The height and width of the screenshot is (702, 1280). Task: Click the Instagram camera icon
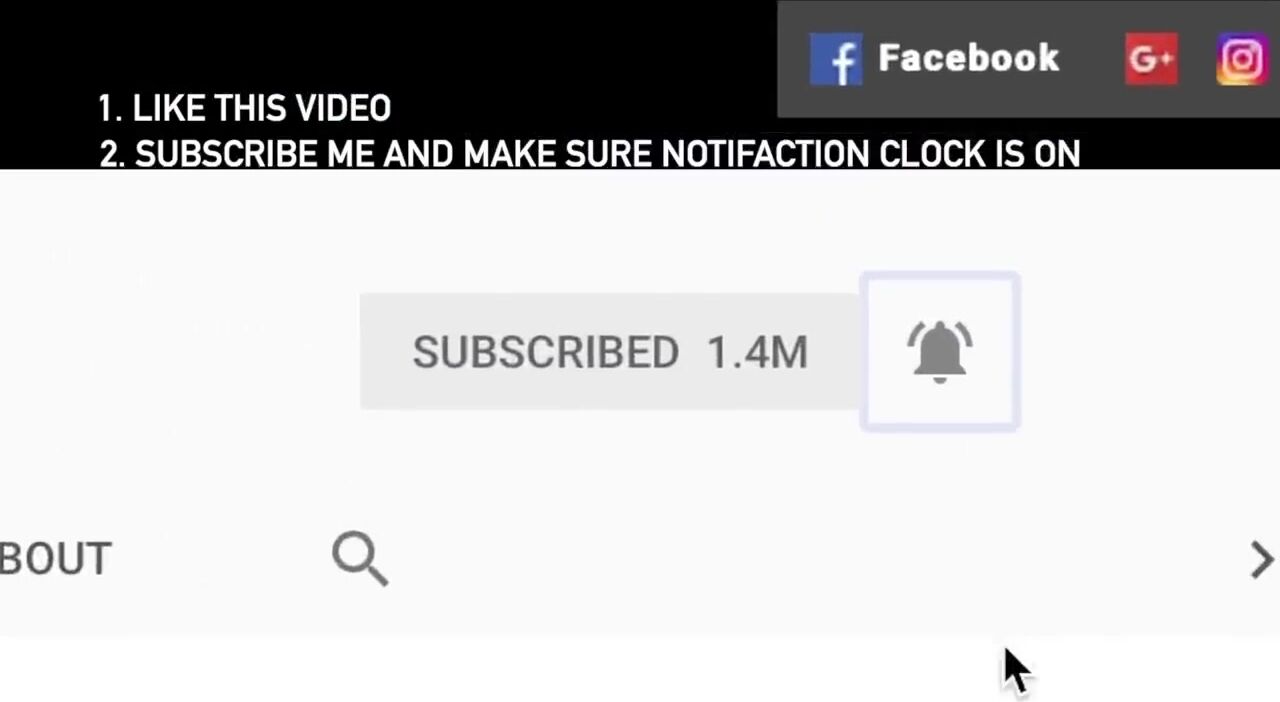1242,59
